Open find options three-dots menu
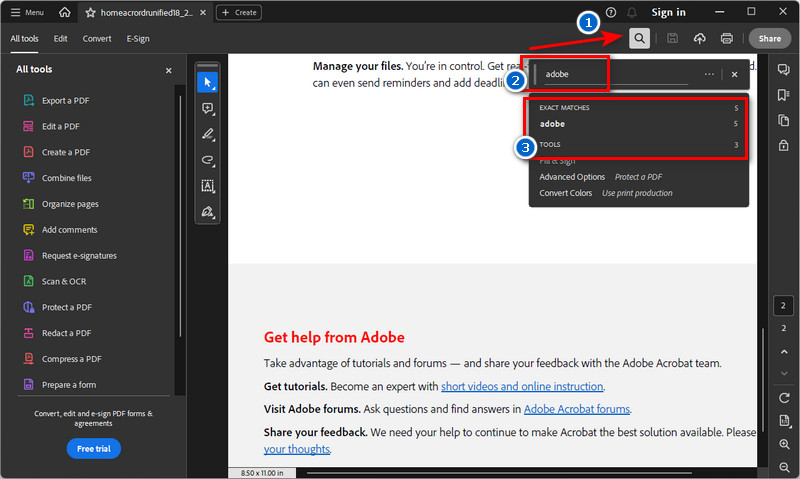The width and height of the screenshot is (800, 479). coord(709,74)
